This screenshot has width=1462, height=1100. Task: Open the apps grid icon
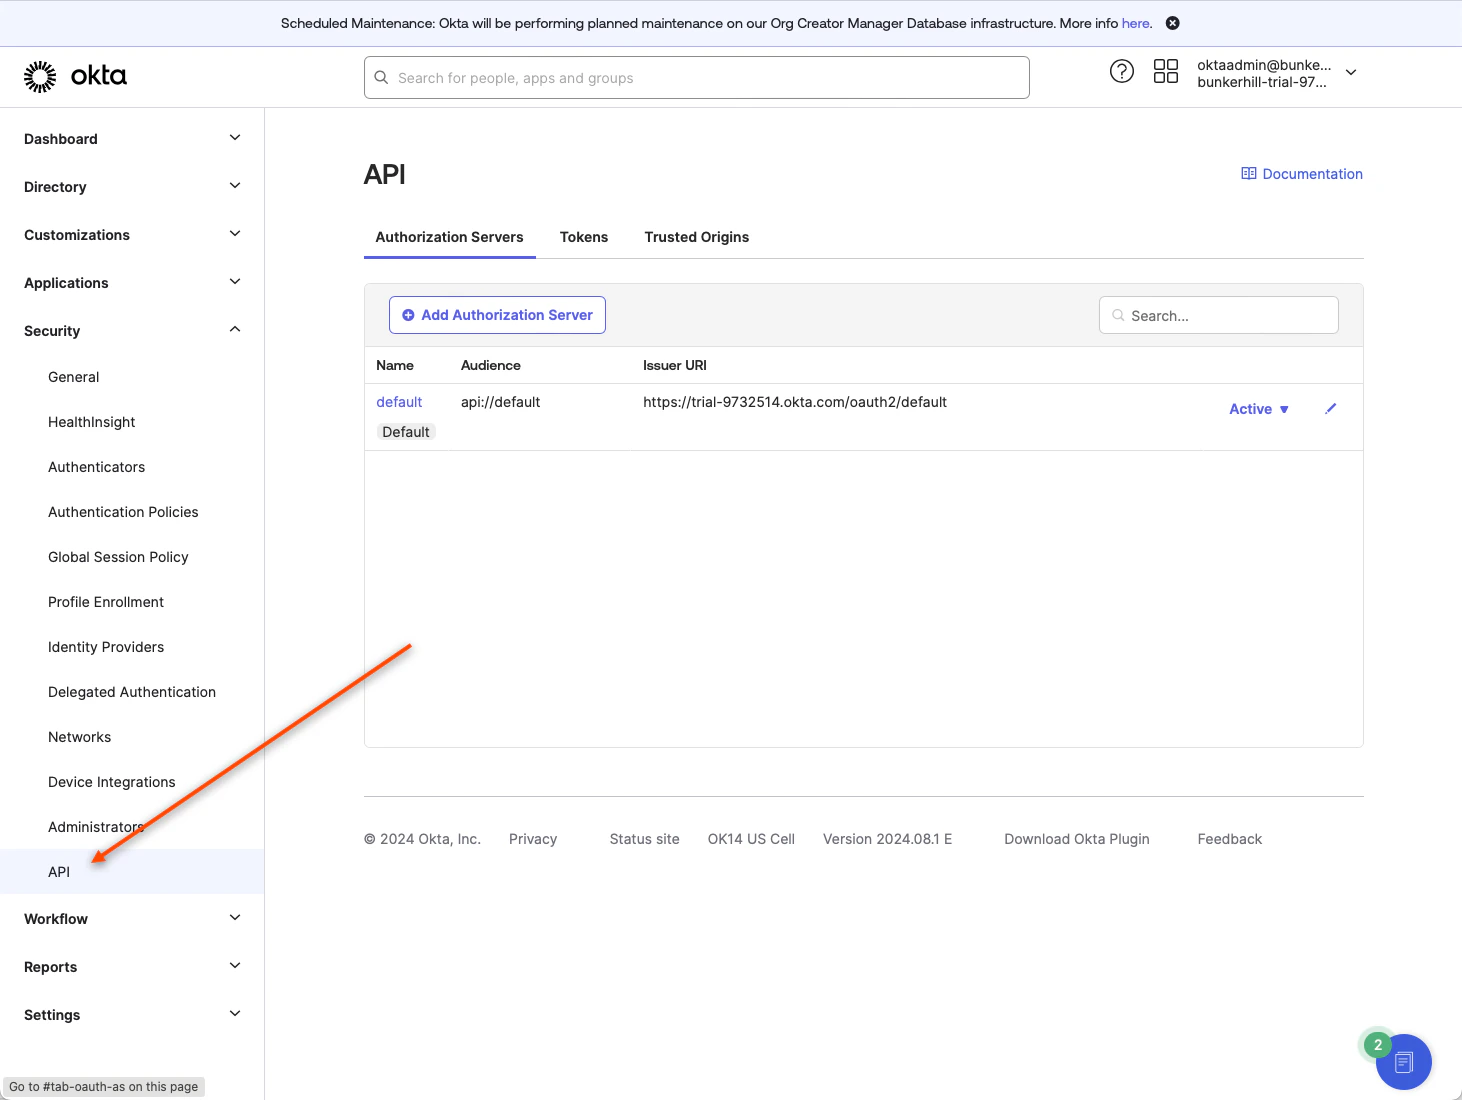[x=1166, y=71]
